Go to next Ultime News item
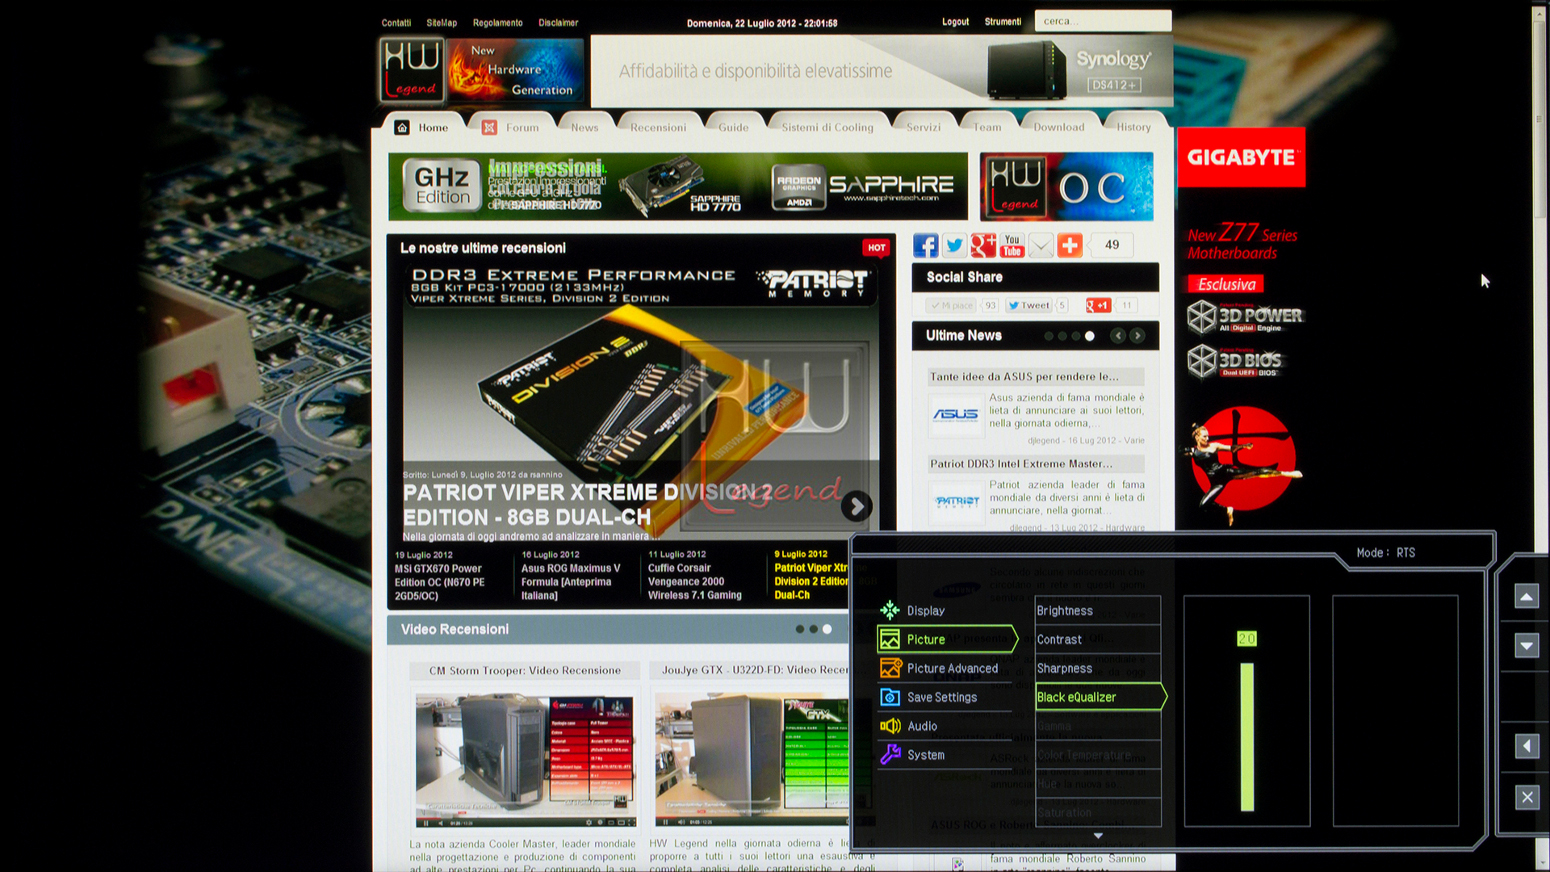The width and height of the screenshot is (1550, 872). [x=1137, y=336]
